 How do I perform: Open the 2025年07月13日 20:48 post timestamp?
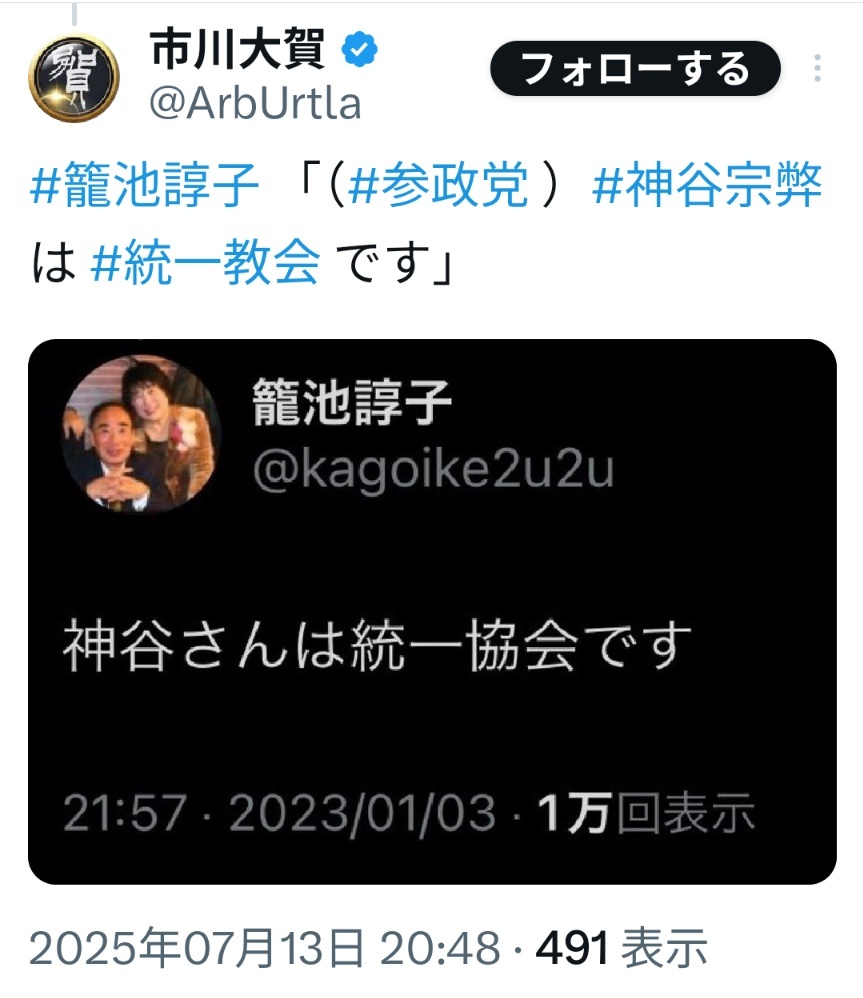(x=265, y=948)
